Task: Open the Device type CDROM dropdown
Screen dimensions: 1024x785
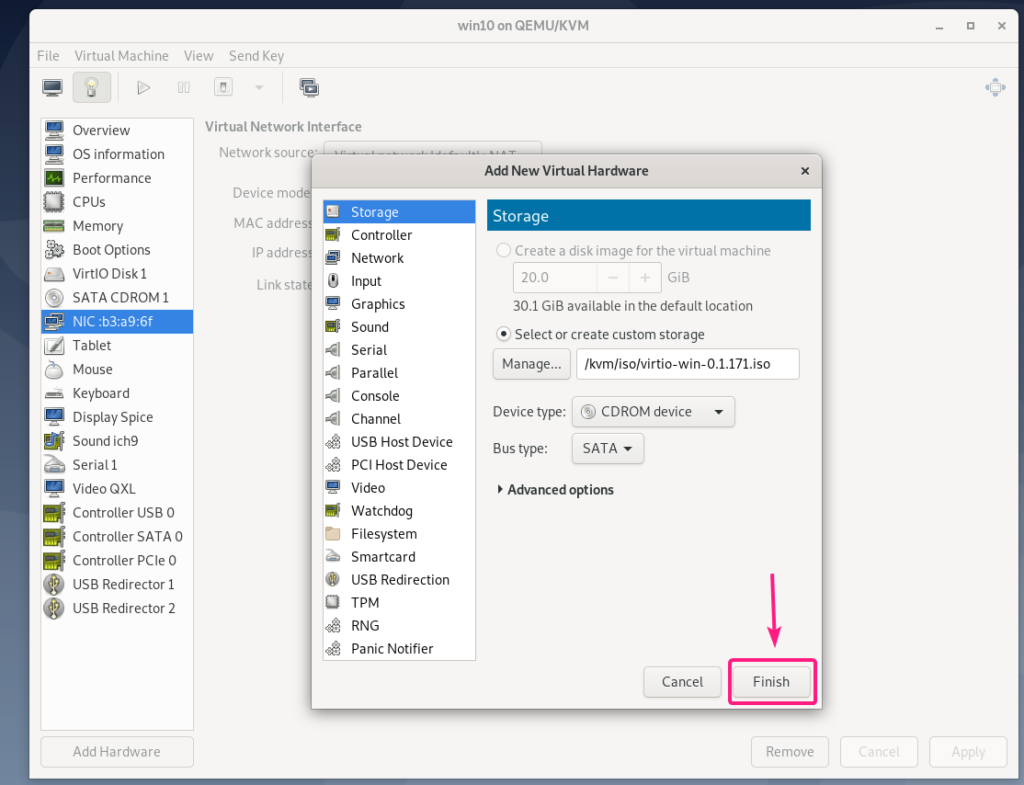Action: point(653,412)
